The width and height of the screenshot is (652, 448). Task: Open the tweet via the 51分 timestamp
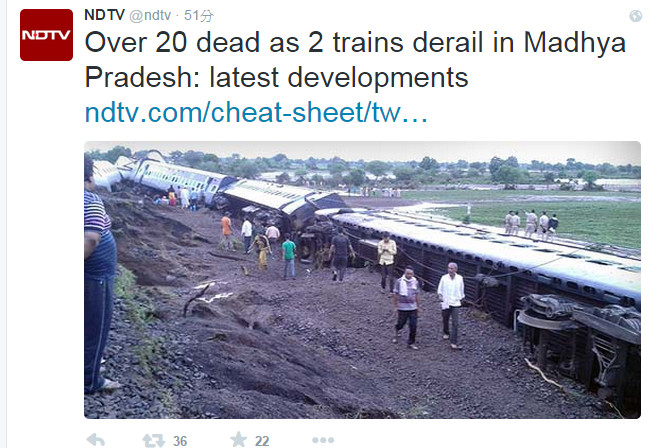pos(199,16)
